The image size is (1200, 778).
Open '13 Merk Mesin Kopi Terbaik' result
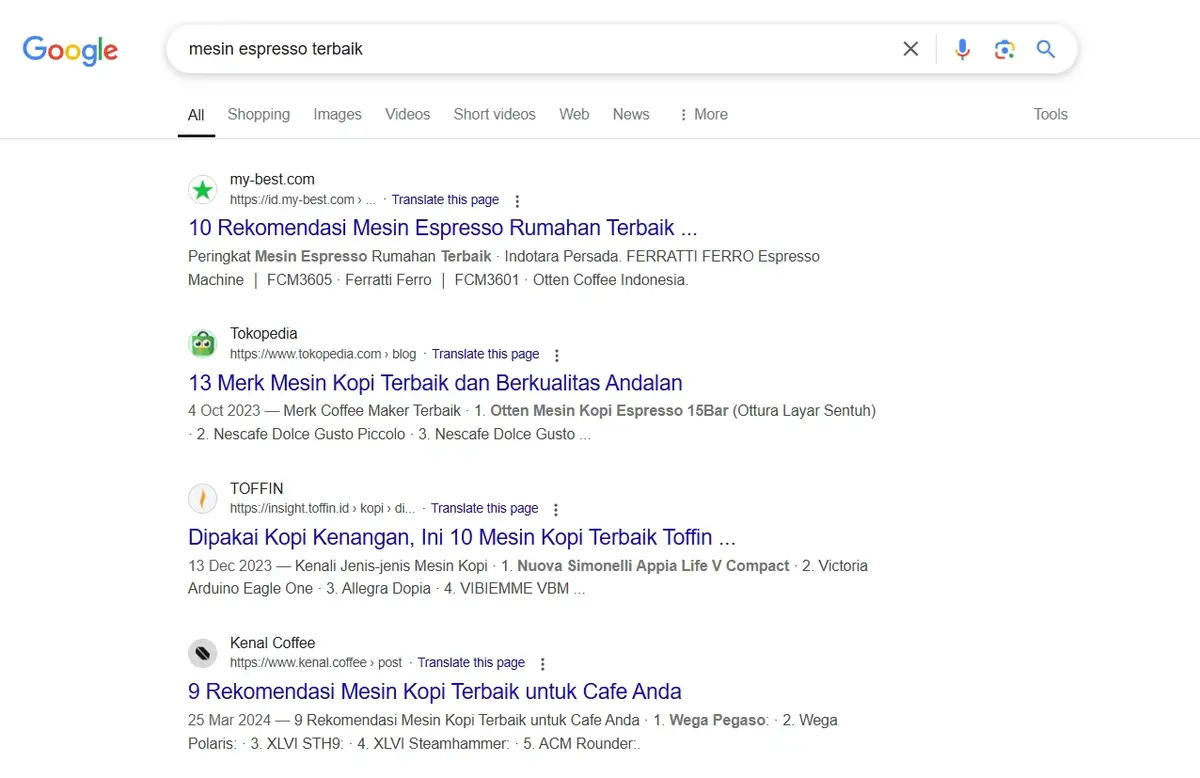click(x=435, y=383)
